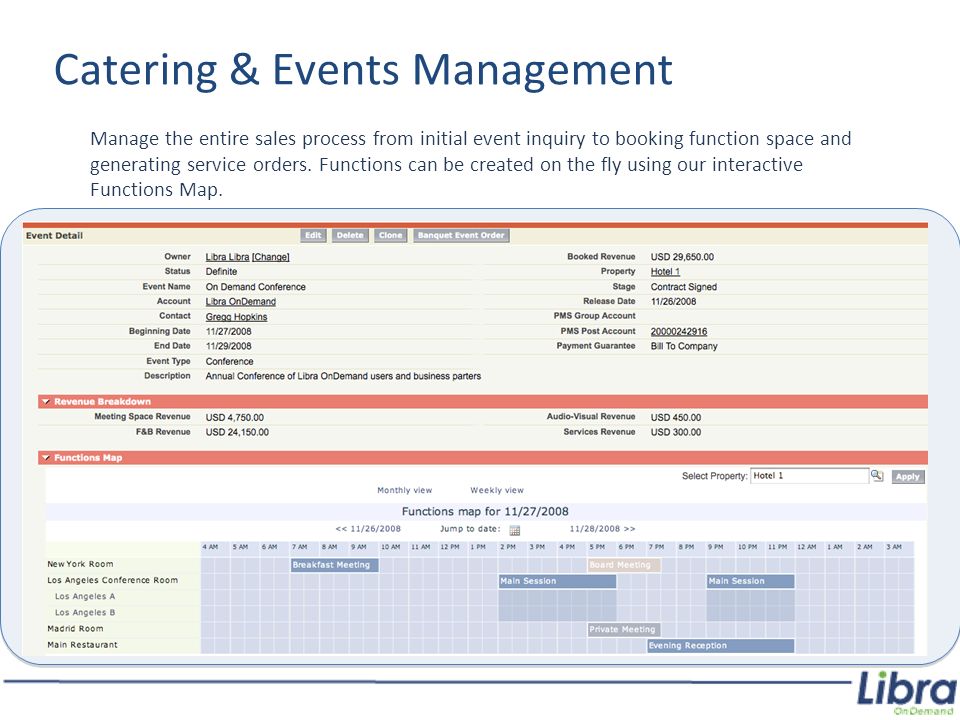The width and height of the screenshot is (960, 720).
Task: Select the Private Meeting function block
Action: (x=624, y=629)
